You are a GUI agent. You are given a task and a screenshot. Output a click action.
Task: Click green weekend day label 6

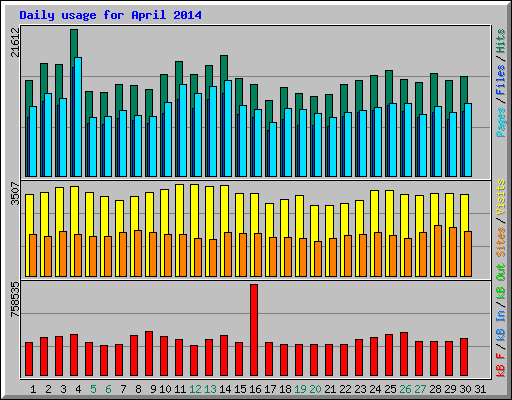coord(108,389)
